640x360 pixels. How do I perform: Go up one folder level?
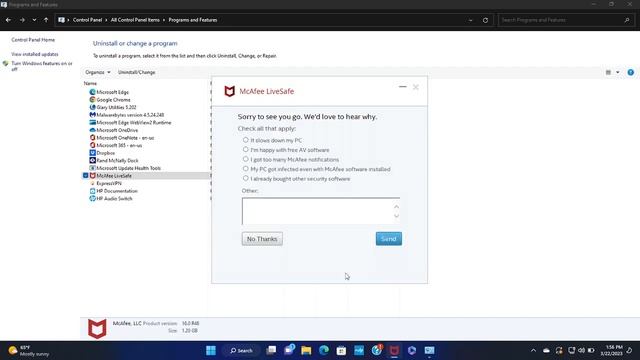click(46, 20)
